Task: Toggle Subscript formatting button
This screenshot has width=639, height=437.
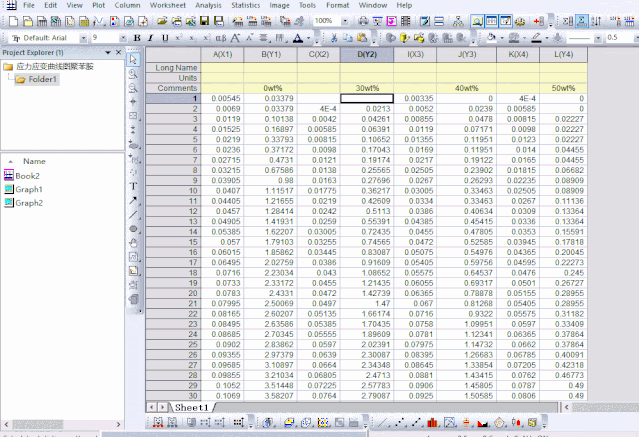Action: tap(192, 38)
